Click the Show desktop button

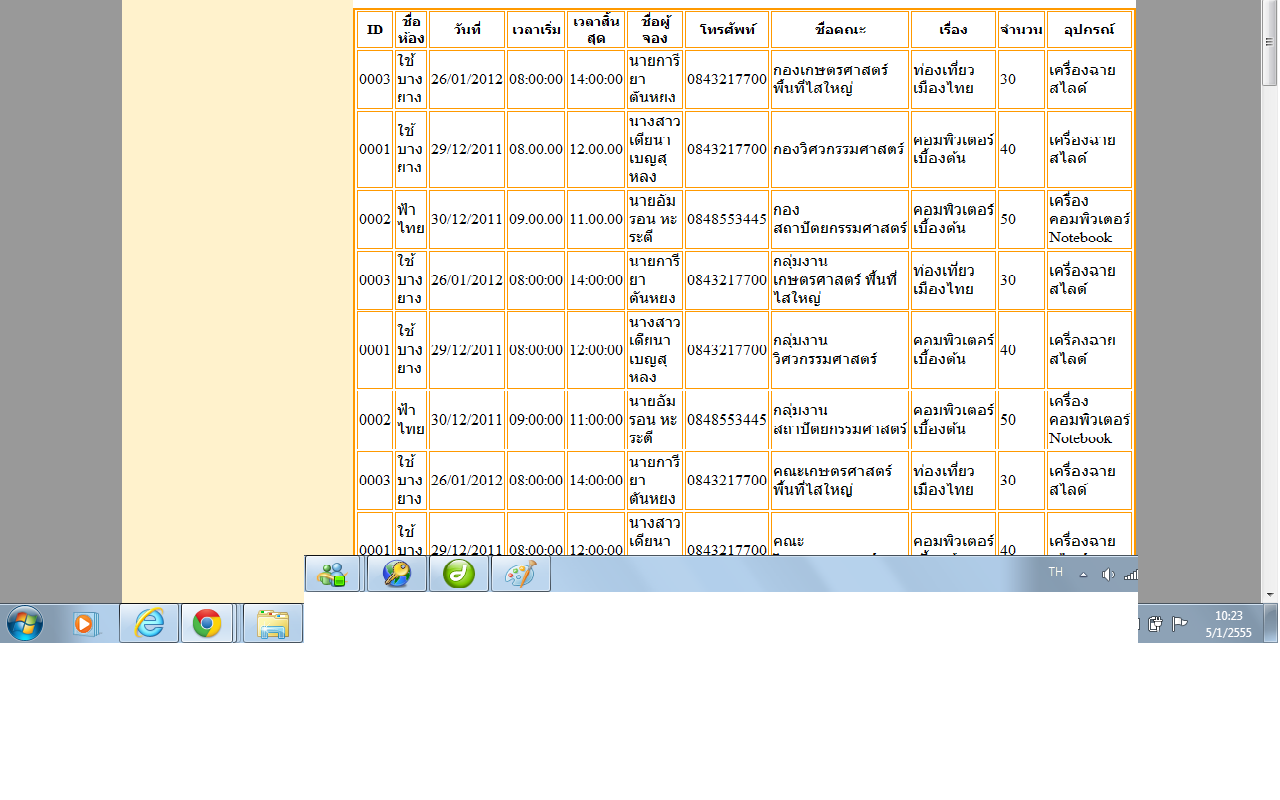(1271, 623)
